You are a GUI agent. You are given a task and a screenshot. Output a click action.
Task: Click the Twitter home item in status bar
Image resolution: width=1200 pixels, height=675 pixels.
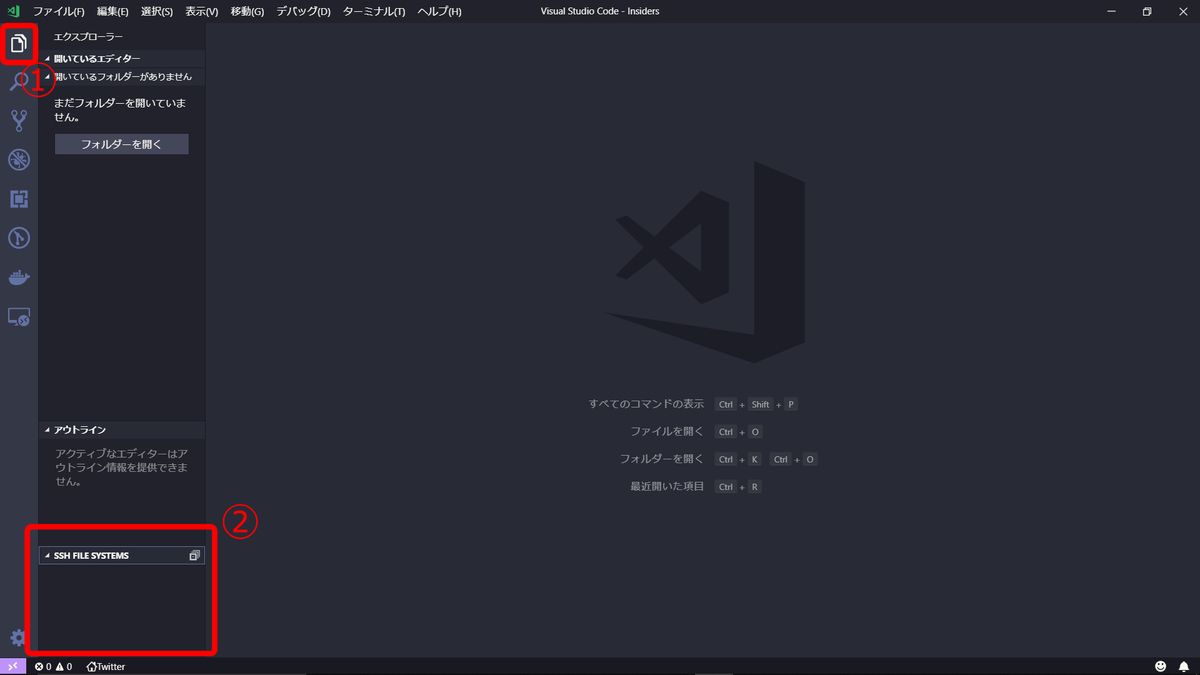tap(106, 666)
